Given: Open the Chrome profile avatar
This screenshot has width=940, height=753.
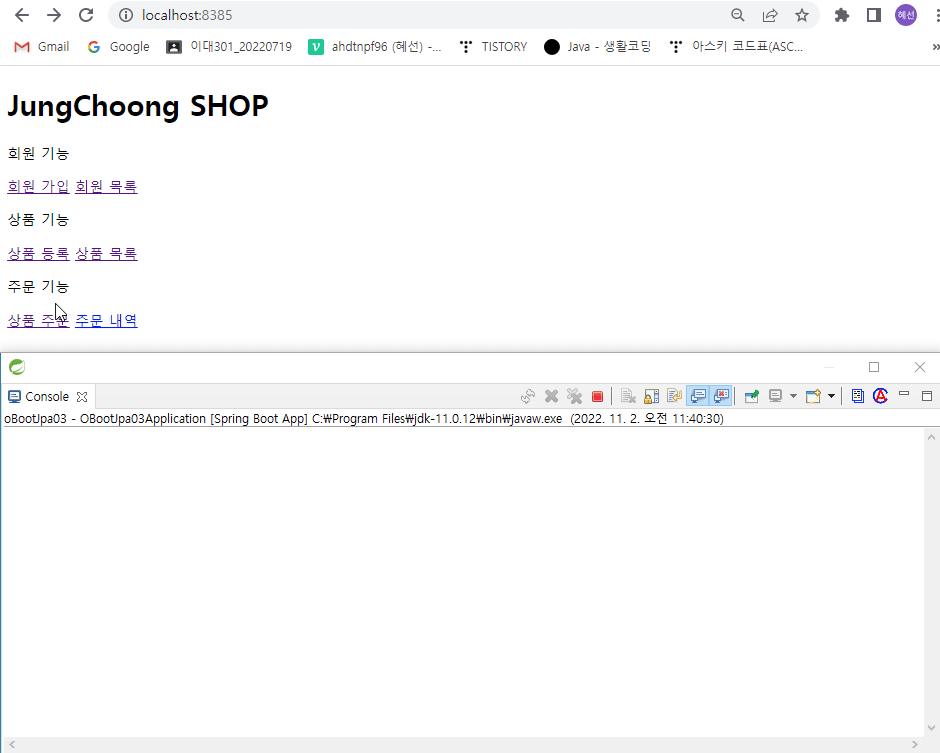Looking at the screenshot, I should click(906, 15).
